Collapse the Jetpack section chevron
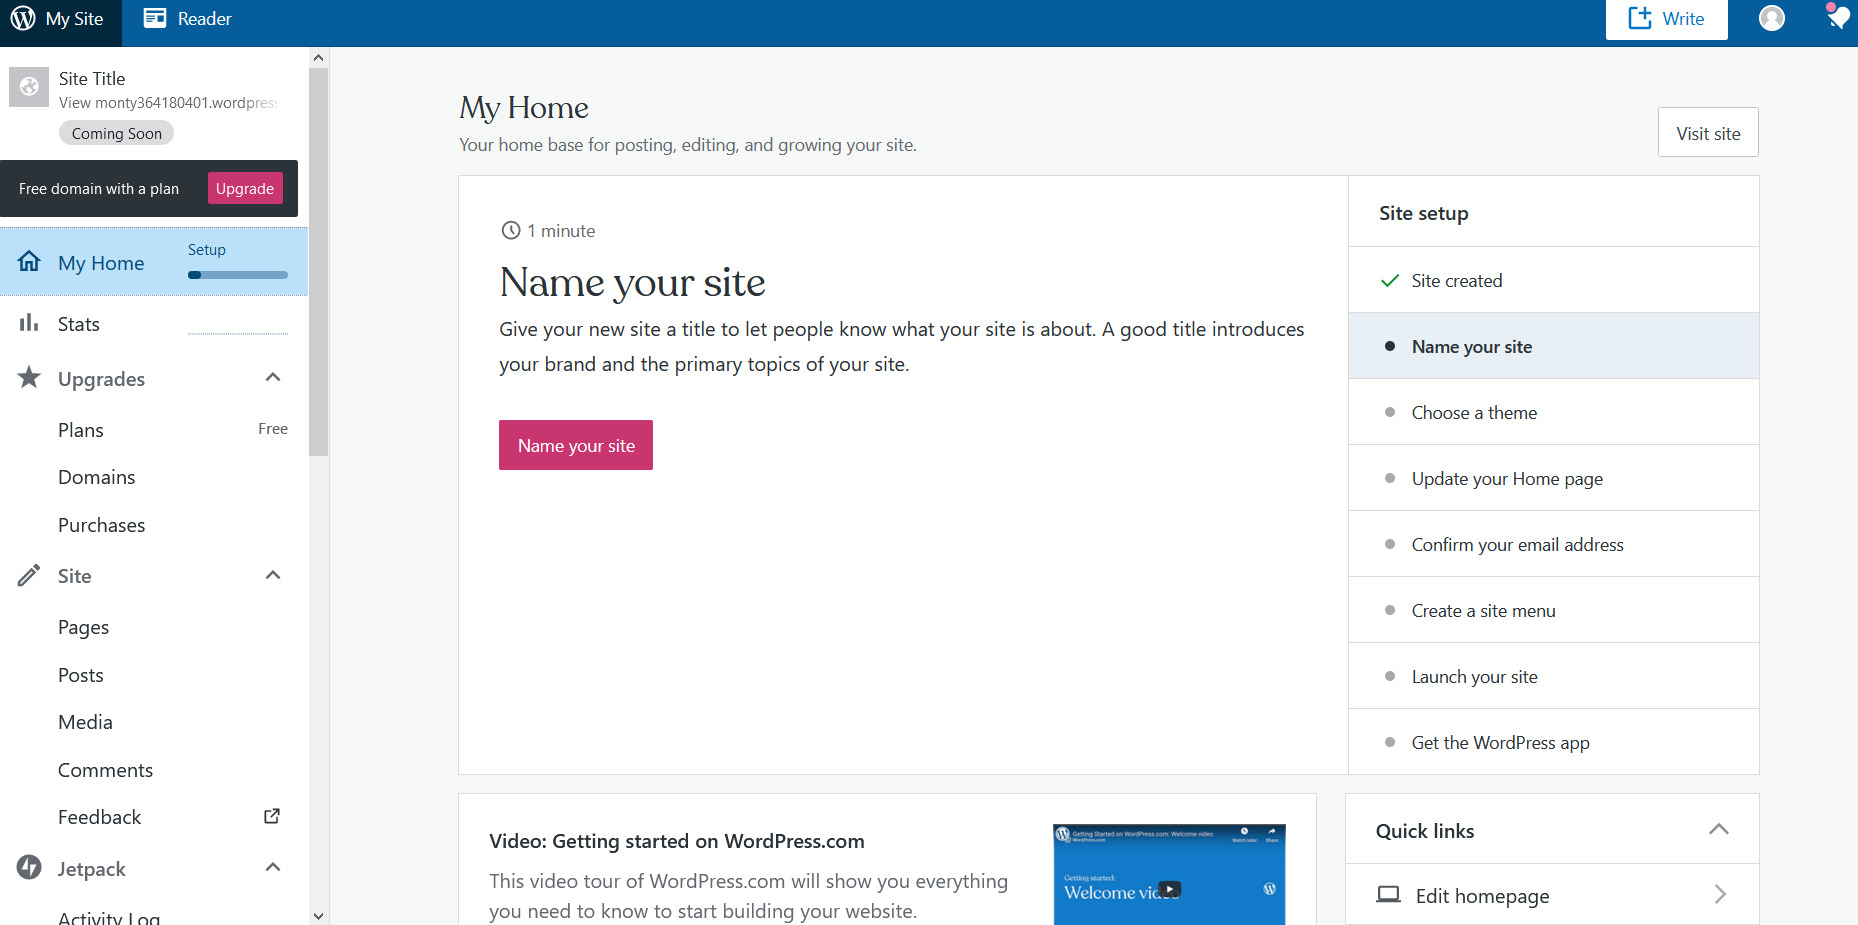This screenshot has width=1858, height=925. [273, 867]
